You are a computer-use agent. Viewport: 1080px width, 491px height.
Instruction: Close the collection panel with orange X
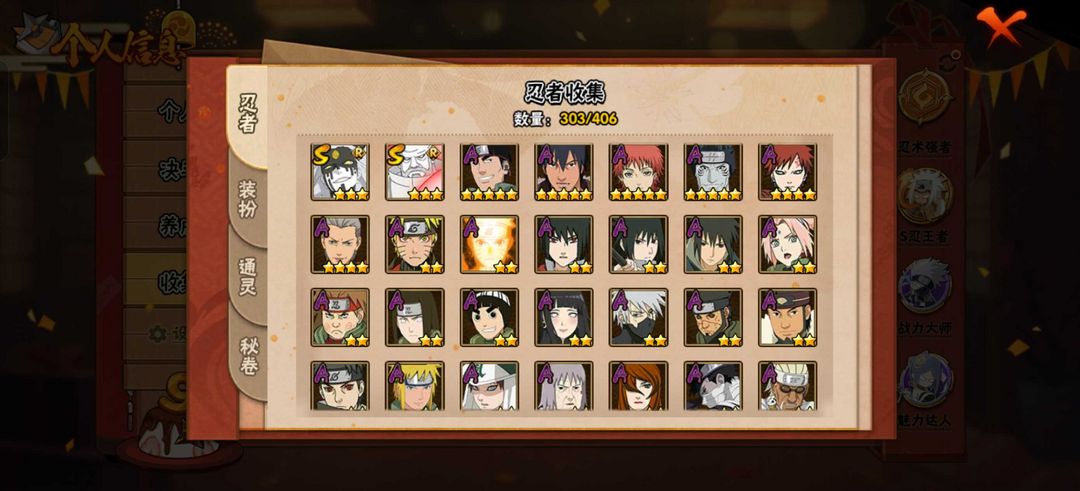click(x=1000, y=23)
